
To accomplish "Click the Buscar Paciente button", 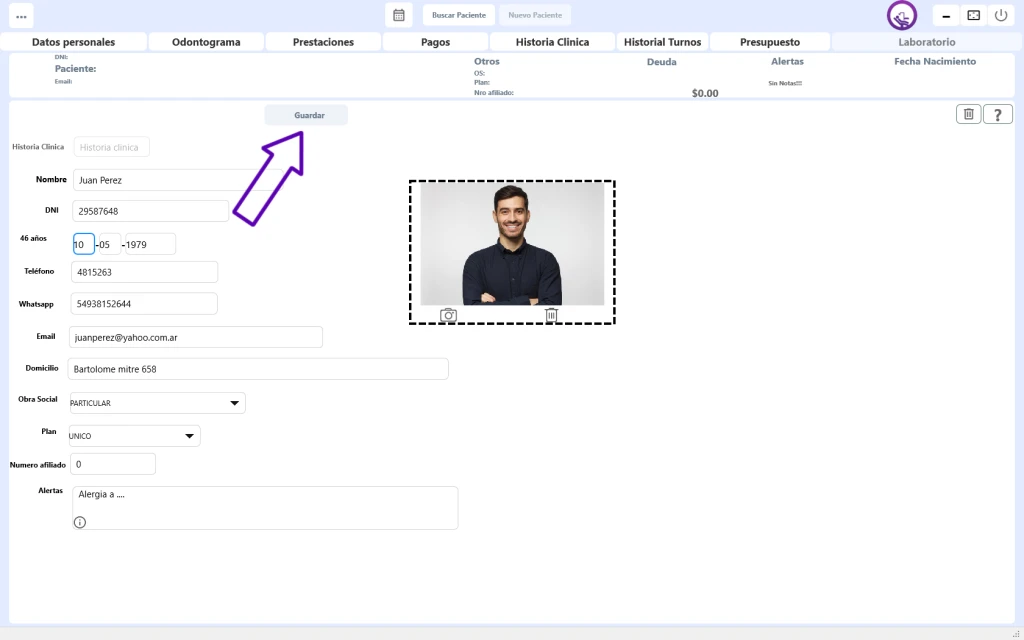I will point(458,15).
